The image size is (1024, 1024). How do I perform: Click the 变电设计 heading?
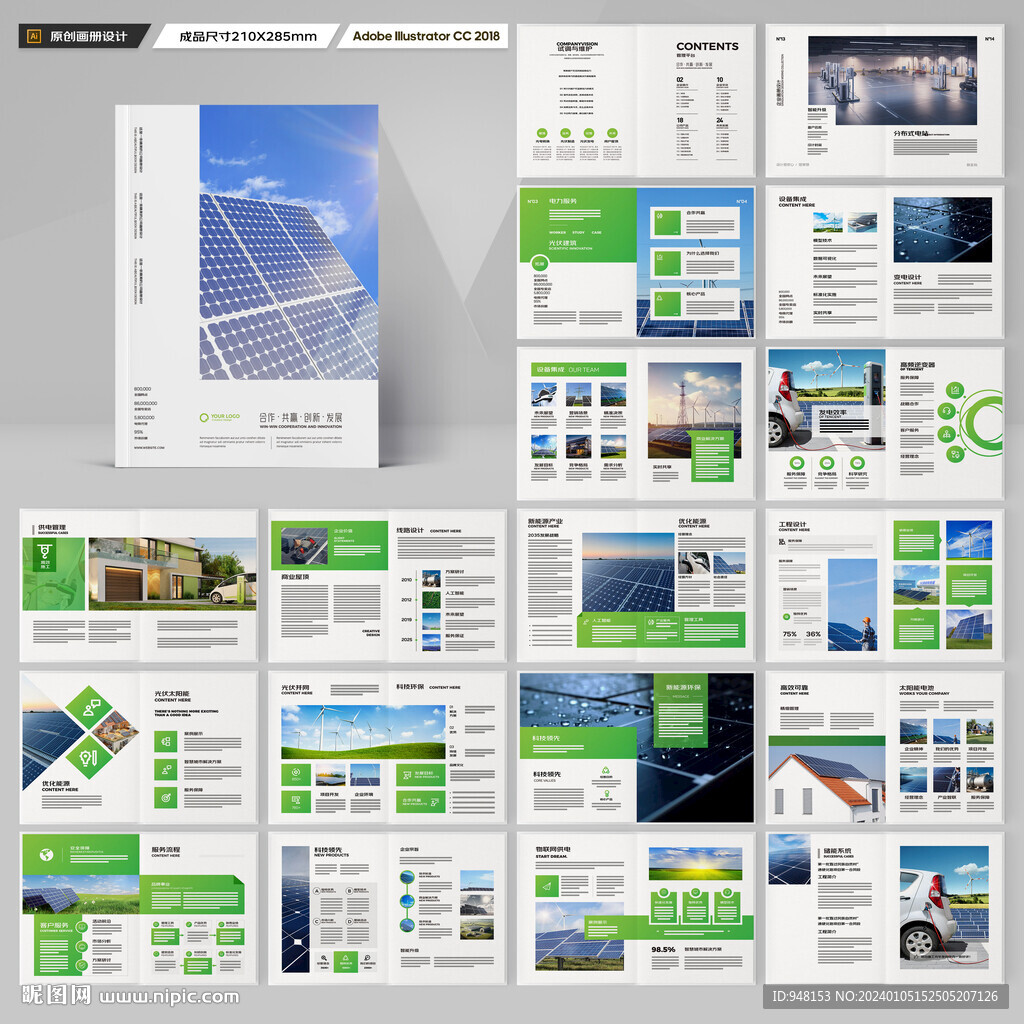tap(907, 278)
